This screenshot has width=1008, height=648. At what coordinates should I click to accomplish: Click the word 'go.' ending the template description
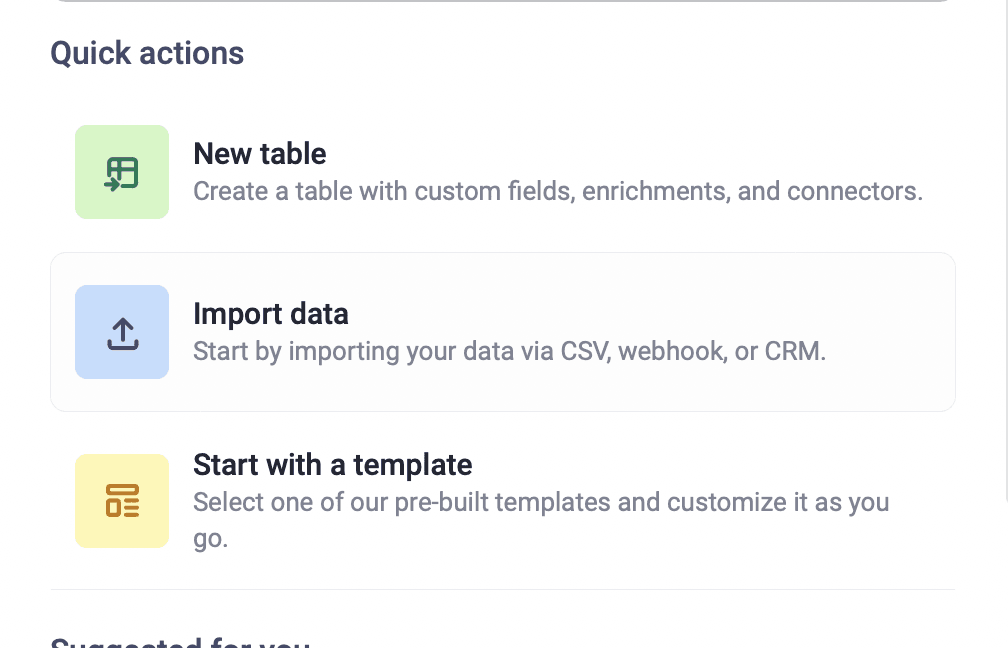click(x=210, y=540)
